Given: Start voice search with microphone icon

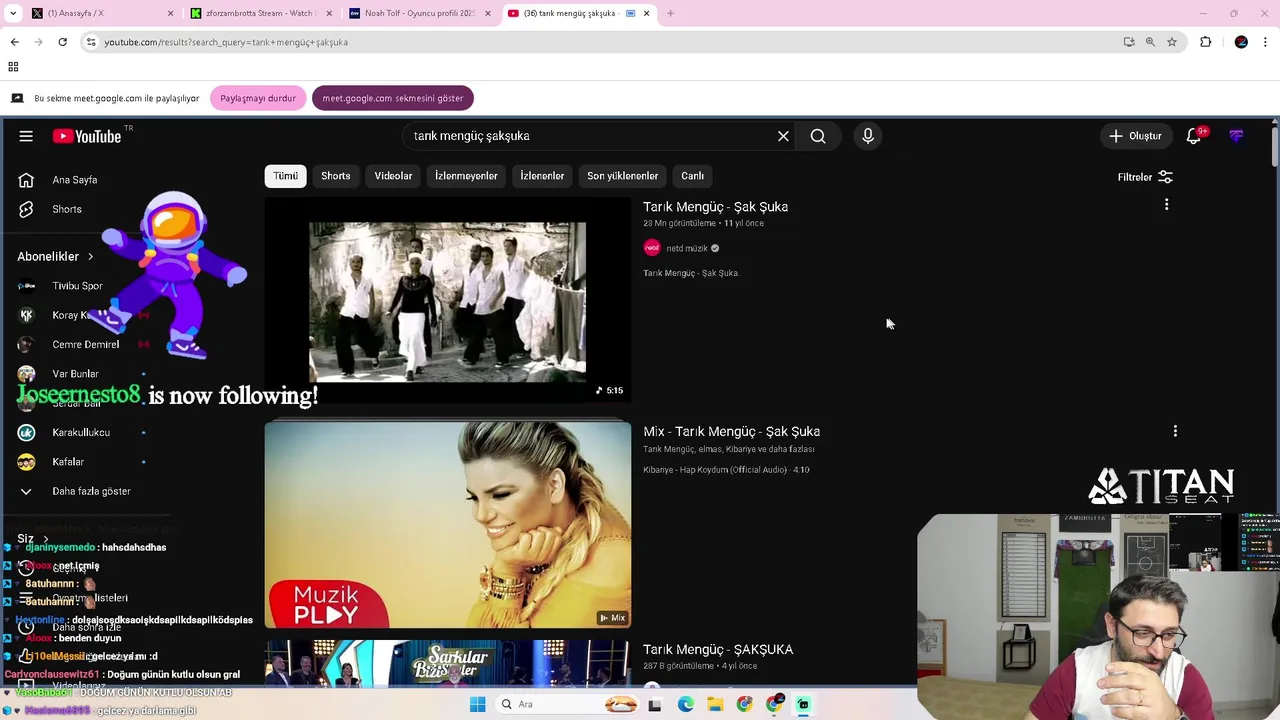Looking at the screenshot, I should click(x=868, y=136).
